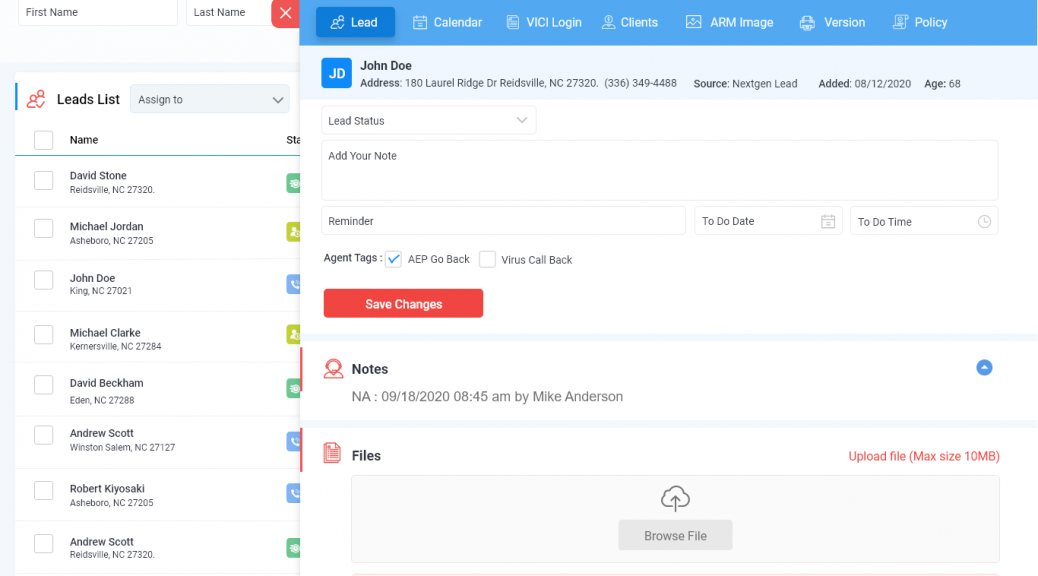The image size is (1038, 576).
Task: Click Michael Jordan's status icon
Action: pyautogui.click(x=293, y=232)
